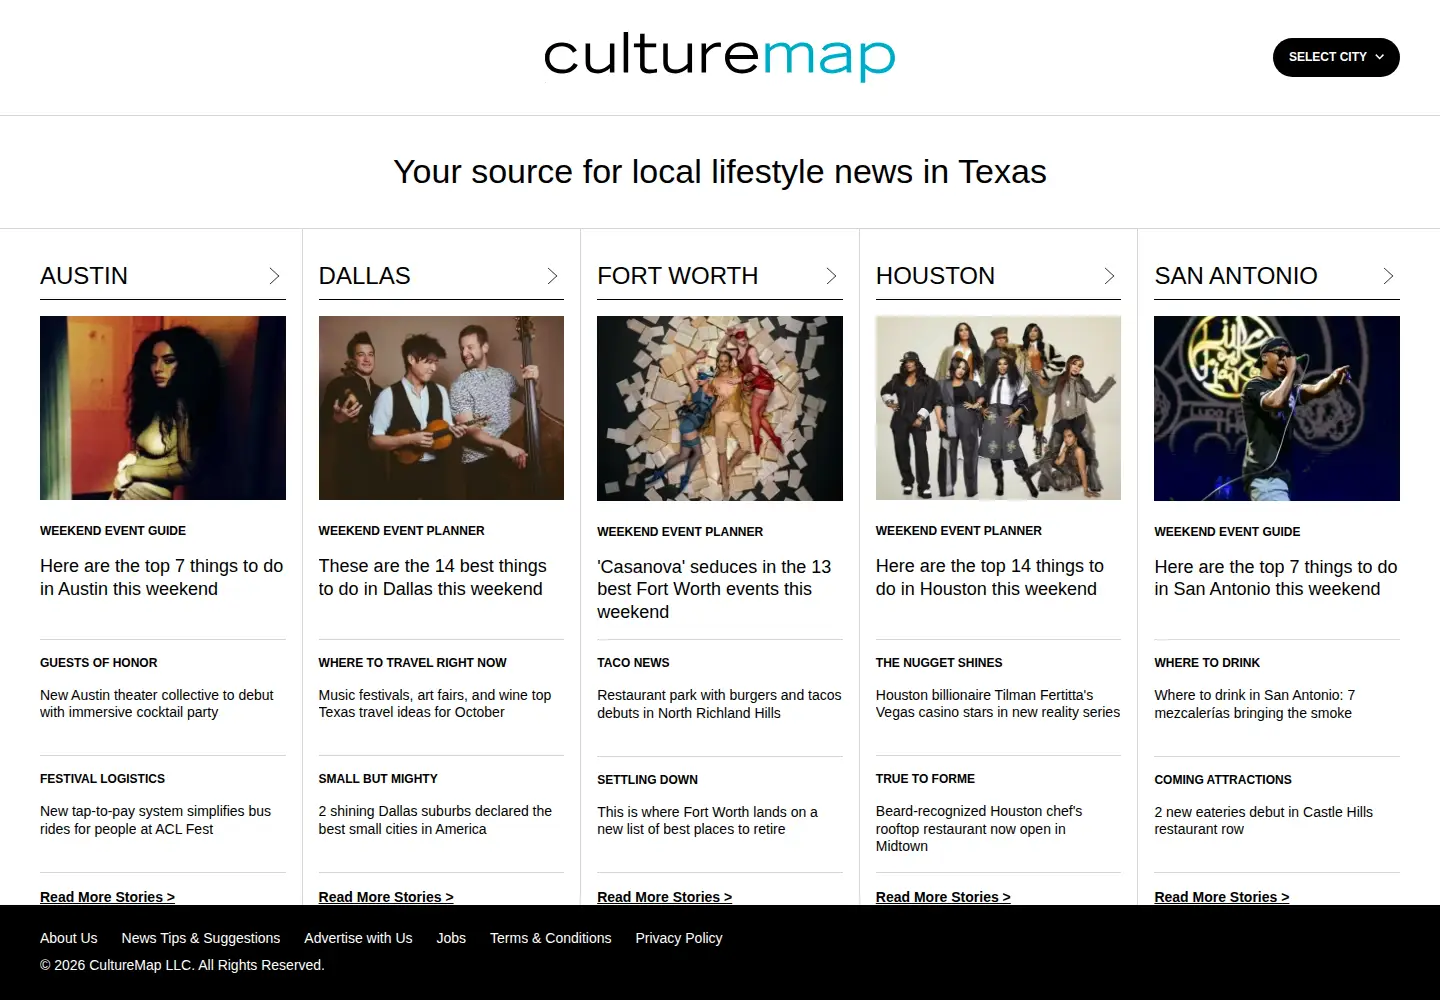The width and height of the screenshot is (1440, 1000).
Task: Open the Fort Worth Casanova story image
Action: click(x=720, y=408)
